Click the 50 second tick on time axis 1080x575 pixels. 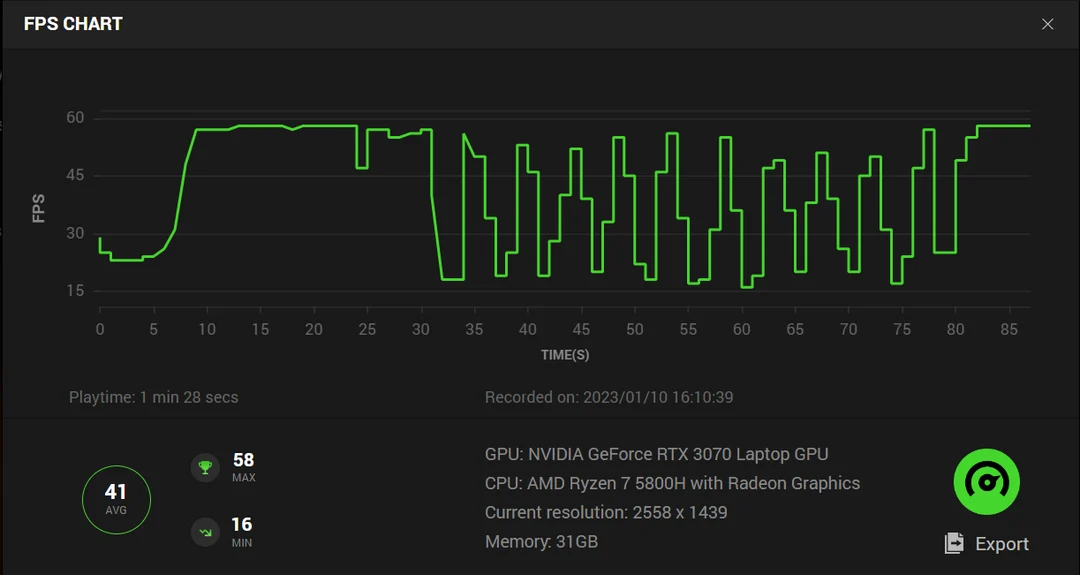coord(634,330)
